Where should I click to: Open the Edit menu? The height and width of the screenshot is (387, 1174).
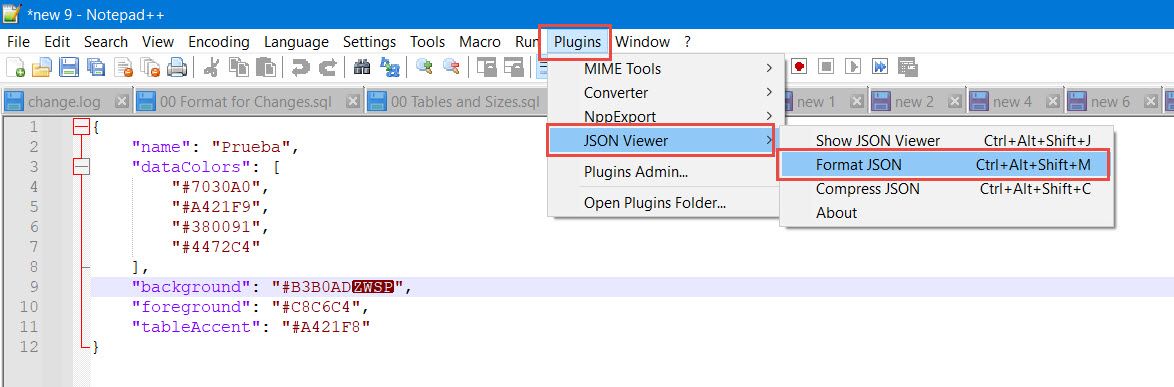[x=57, y=42]
